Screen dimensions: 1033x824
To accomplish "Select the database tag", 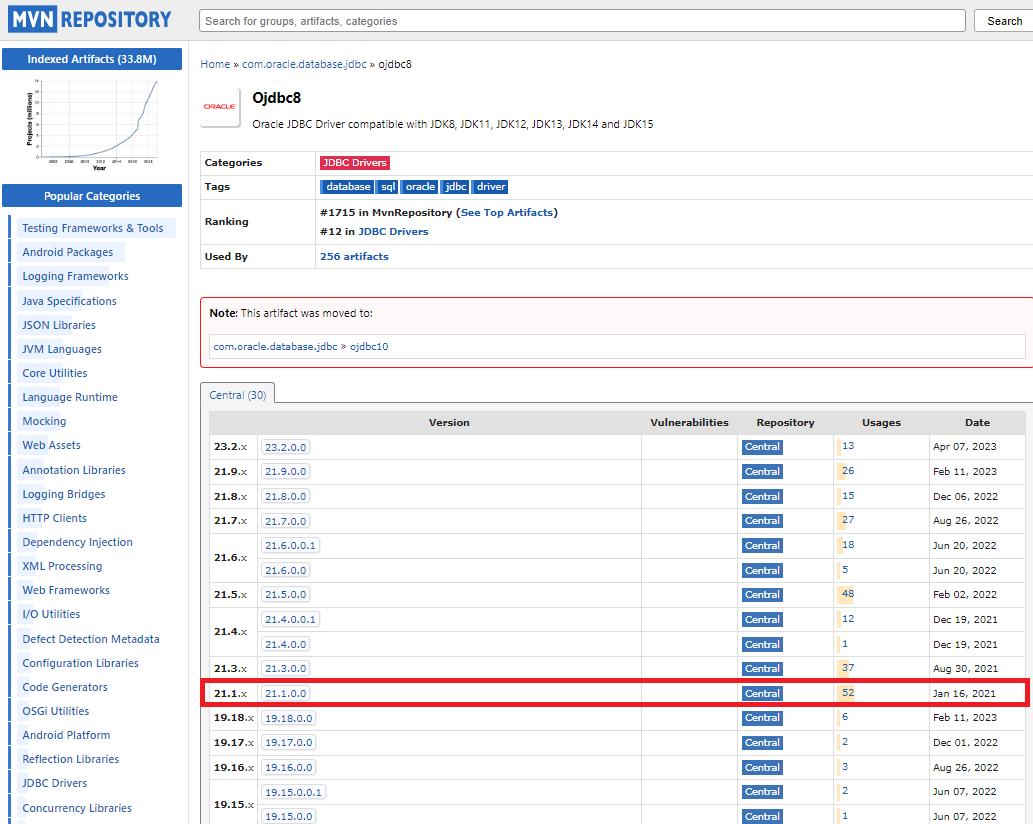I will [347, 187].
